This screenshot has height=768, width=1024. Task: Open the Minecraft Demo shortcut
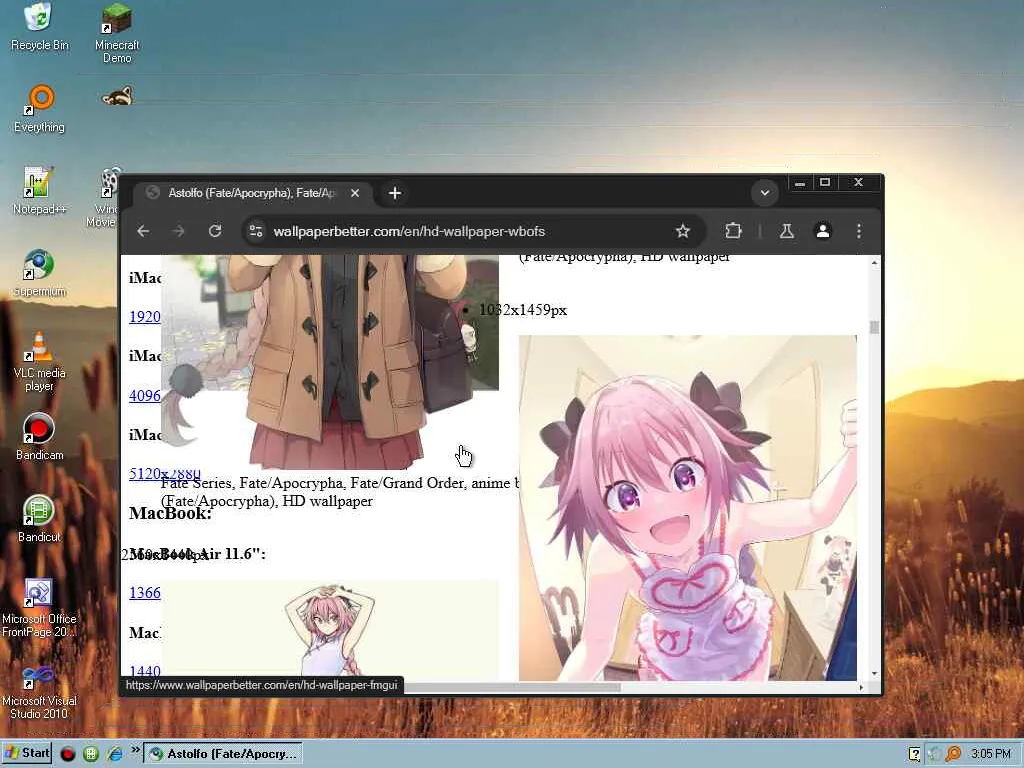point(117,34)
